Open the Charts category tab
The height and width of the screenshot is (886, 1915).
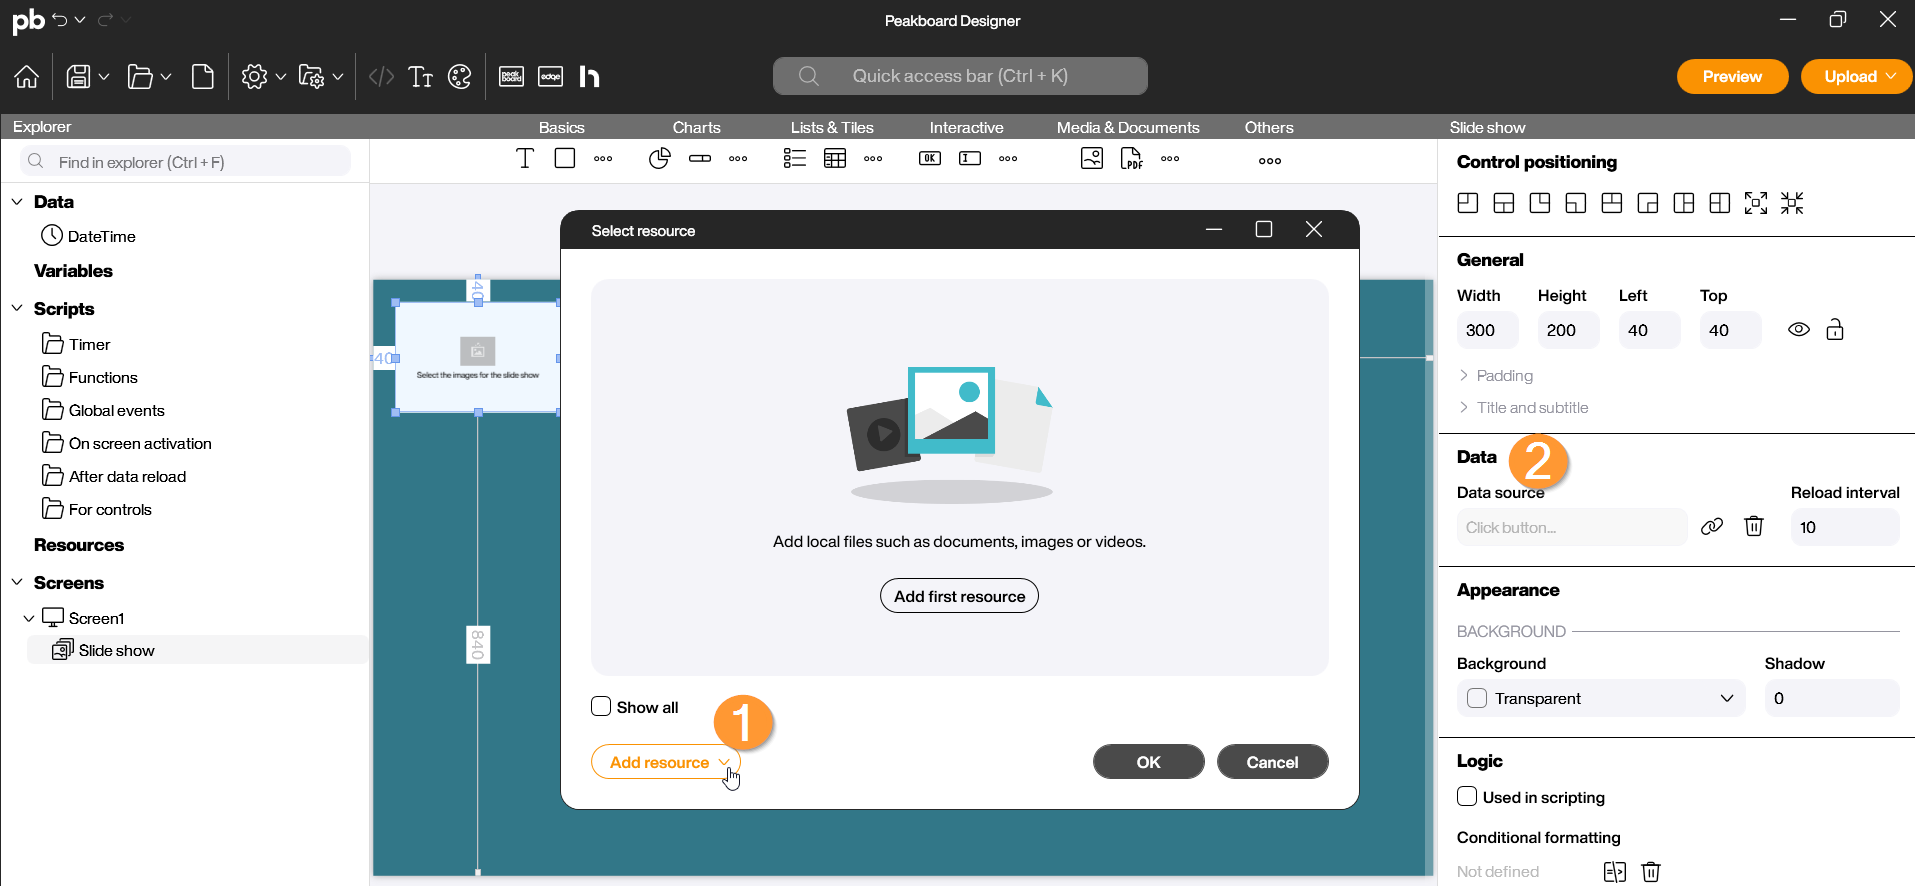coord(696,127)
